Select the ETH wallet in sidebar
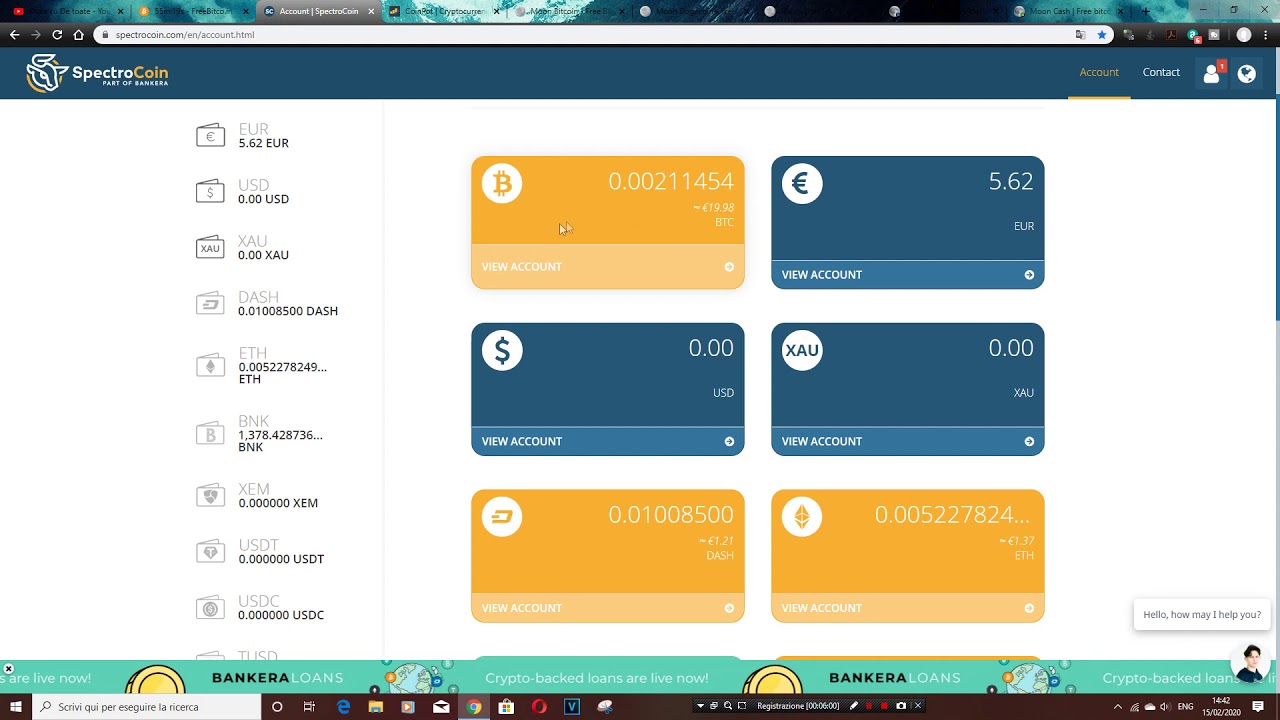1280x720 pixels. [x=262, y=366]
